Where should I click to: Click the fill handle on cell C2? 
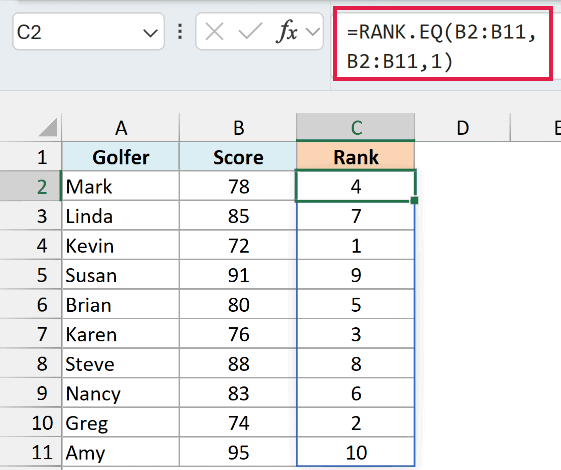point(414,200)
